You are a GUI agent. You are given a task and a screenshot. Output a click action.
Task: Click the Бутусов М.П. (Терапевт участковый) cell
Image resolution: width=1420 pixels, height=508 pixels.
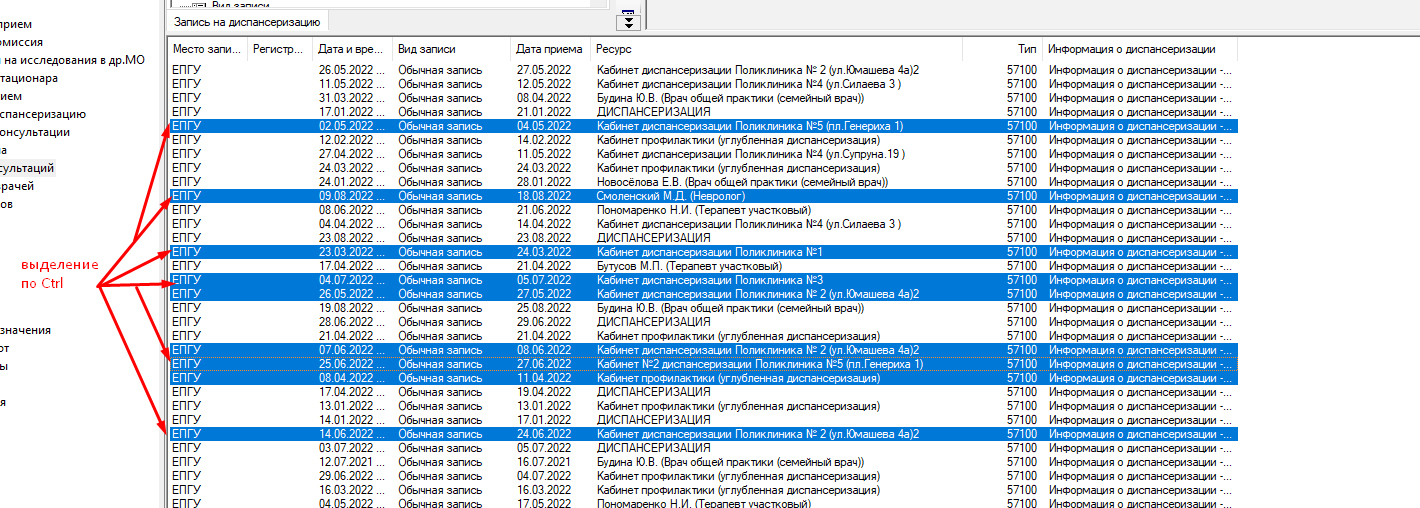pos(689,266)
